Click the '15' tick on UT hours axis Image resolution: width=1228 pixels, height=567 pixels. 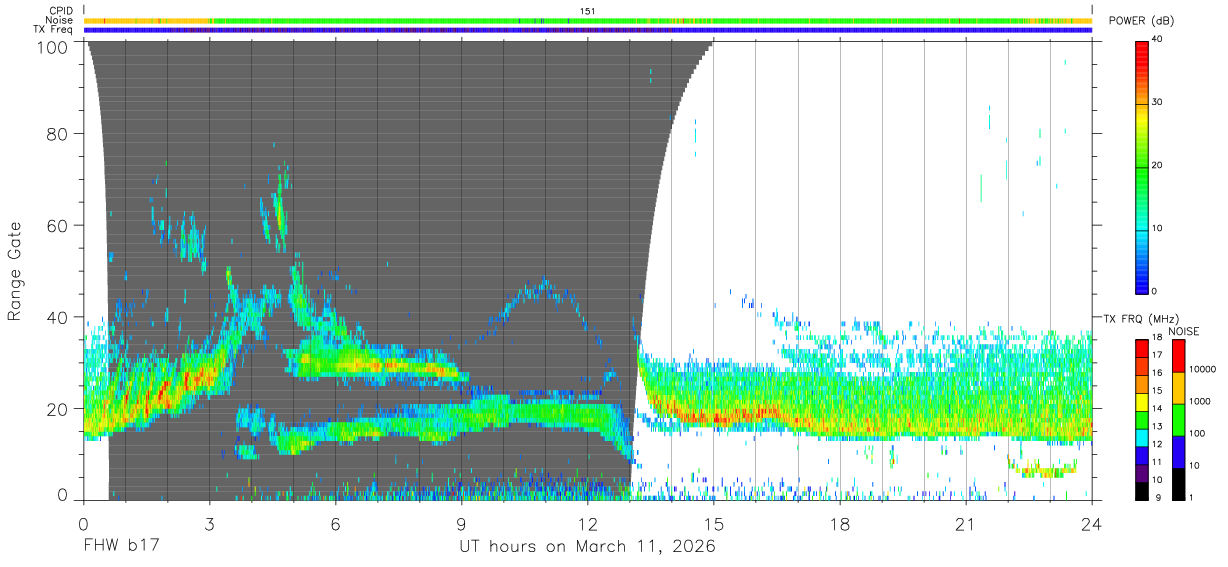tap(714, 523)
